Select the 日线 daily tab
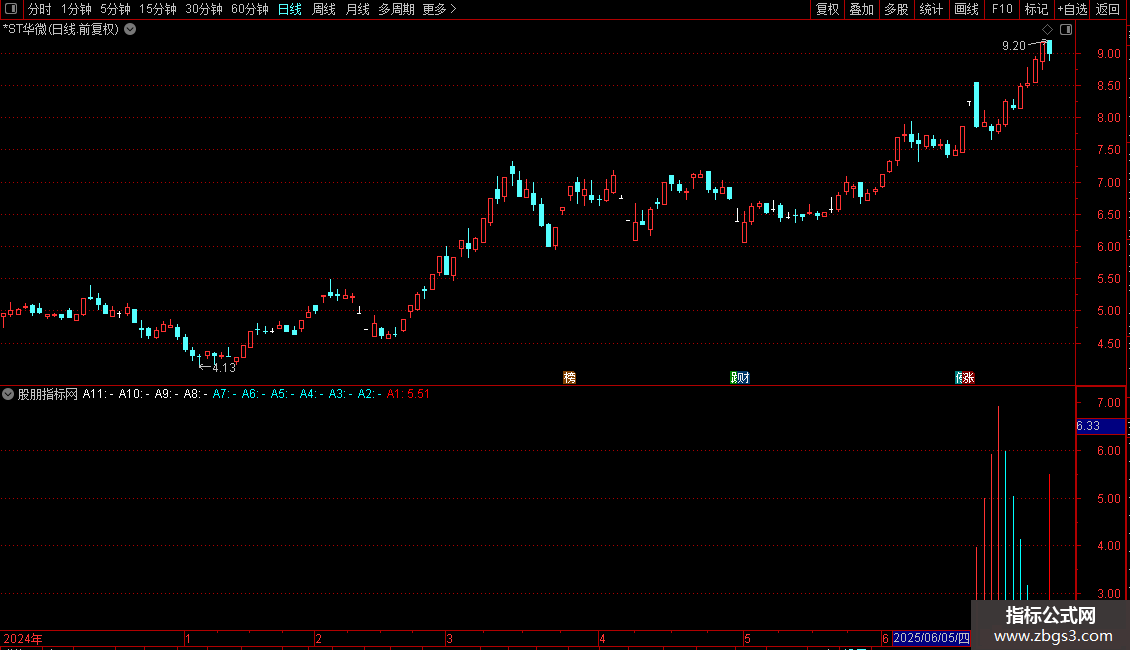Viewport: 1130px width, 650px height. point(290,9)
